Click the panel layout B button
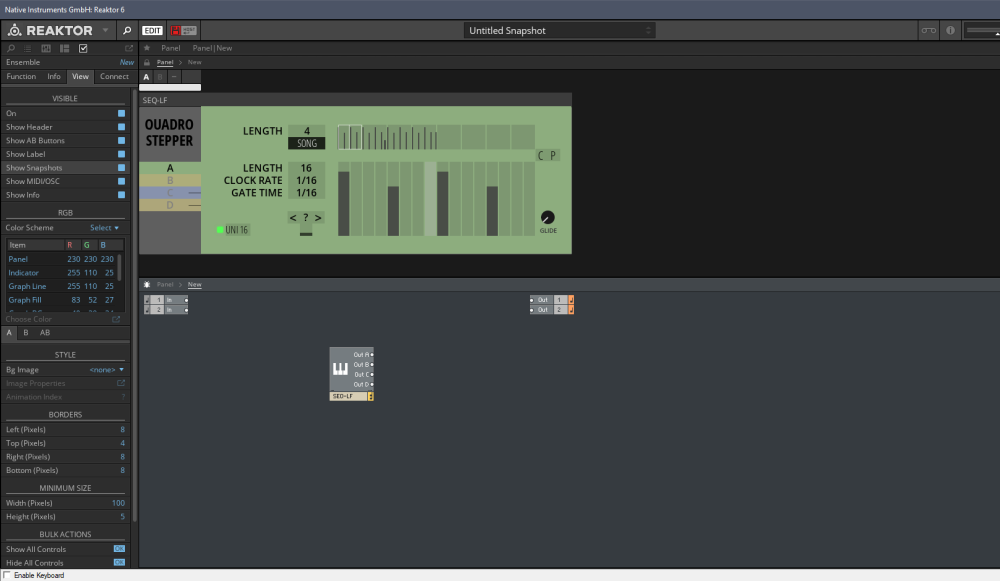This screenshot has height=581, width=1000. [160, 77]
